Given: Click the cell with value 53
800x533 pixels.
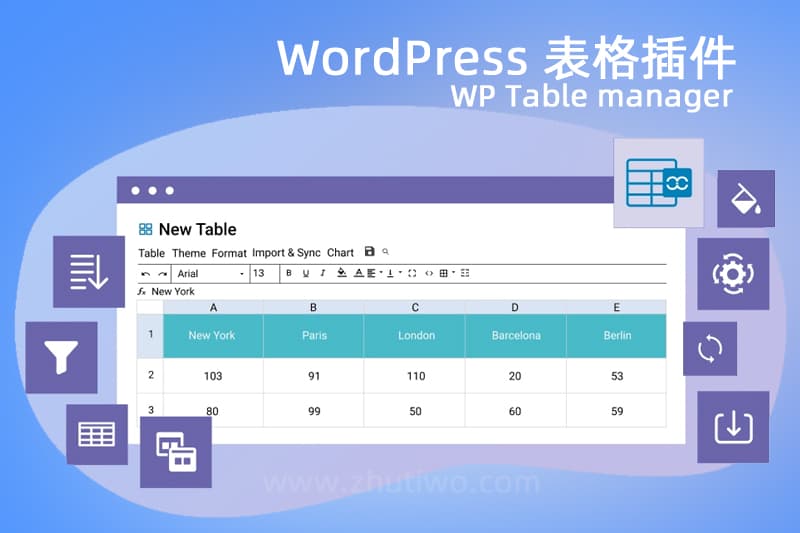Looking at the screenshot, I should 616,376.
